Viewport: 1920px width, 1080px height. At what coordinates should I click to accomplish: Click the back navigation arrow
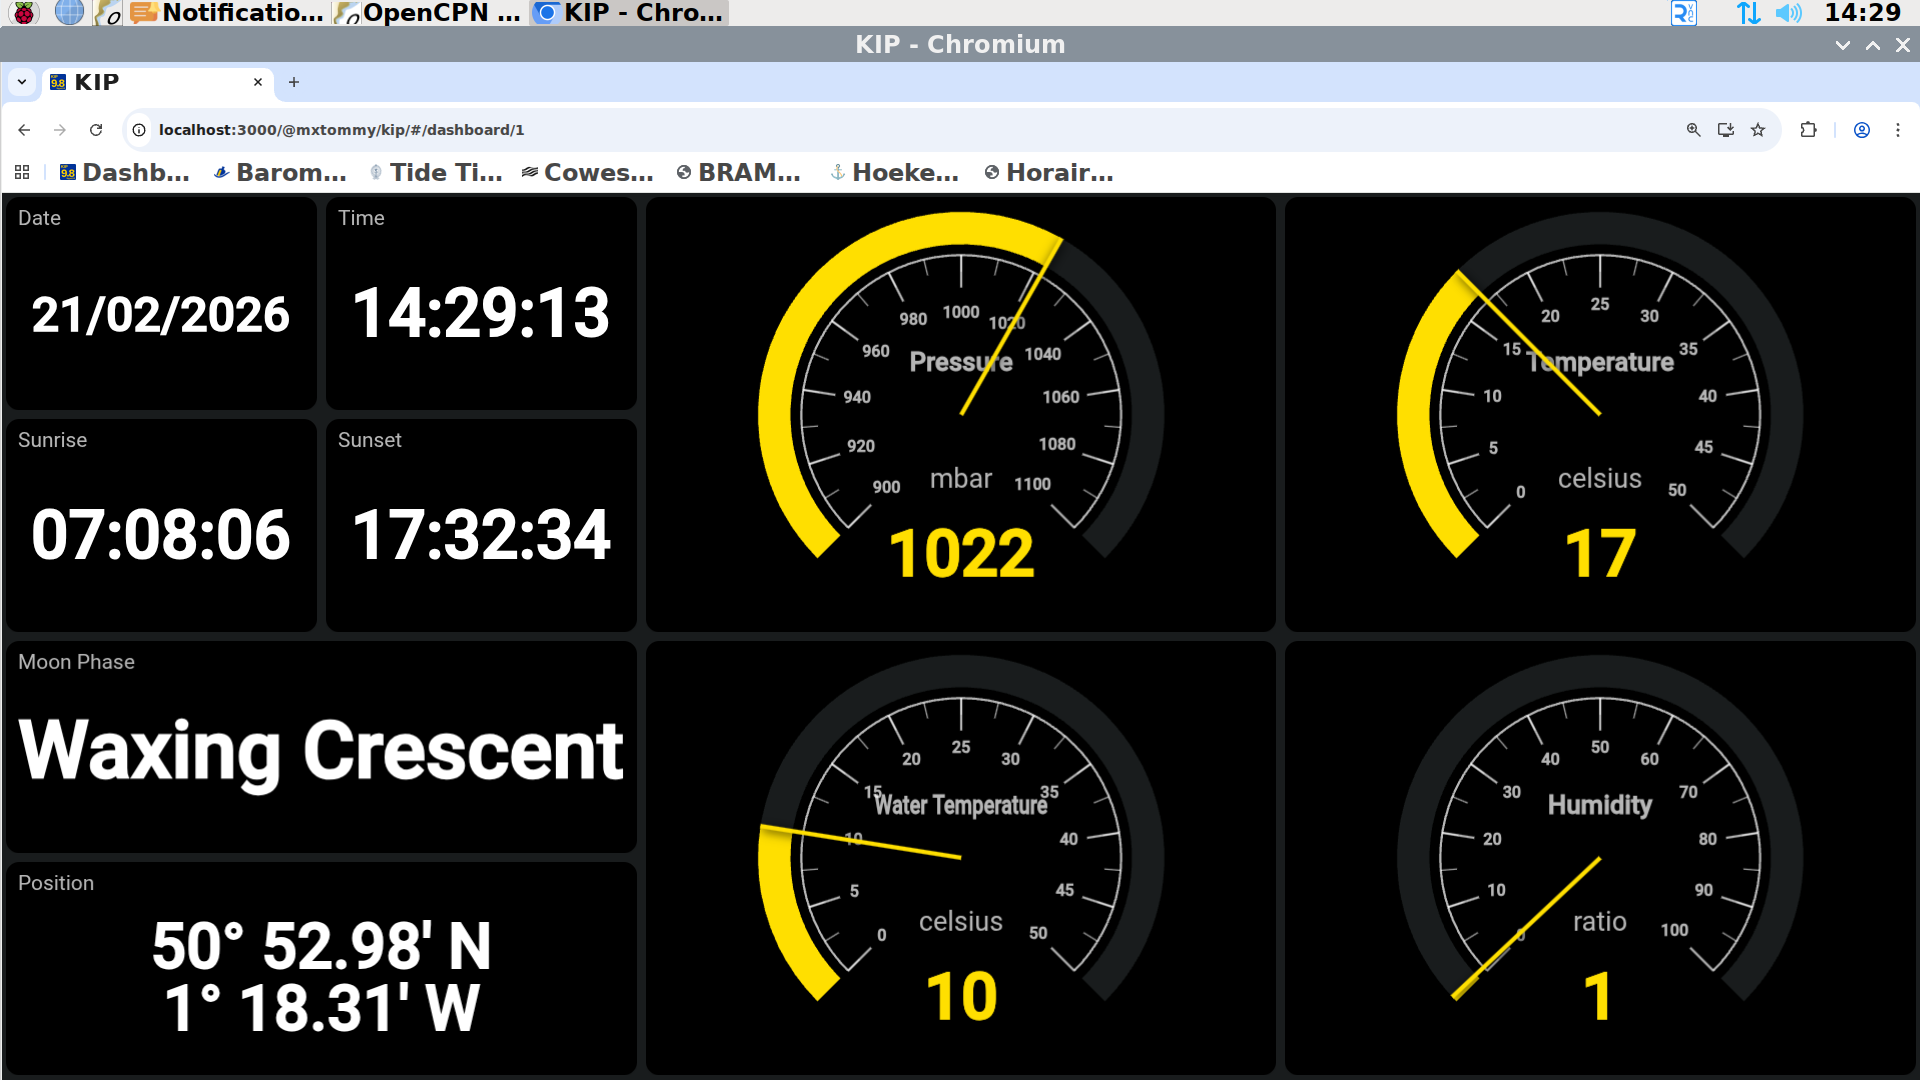(x=24, y=130)
